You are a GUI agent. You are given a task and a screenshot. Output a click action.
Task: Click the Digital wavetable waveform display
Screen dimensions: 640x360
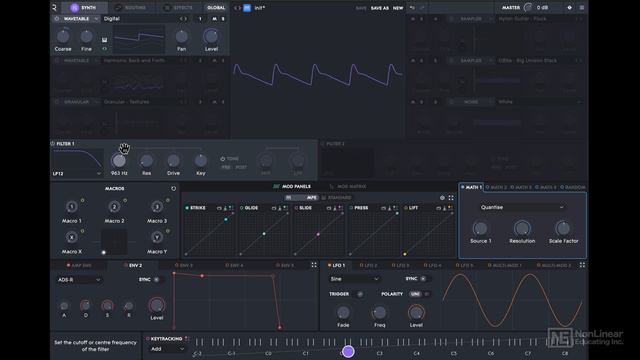(x=139, y=38)
